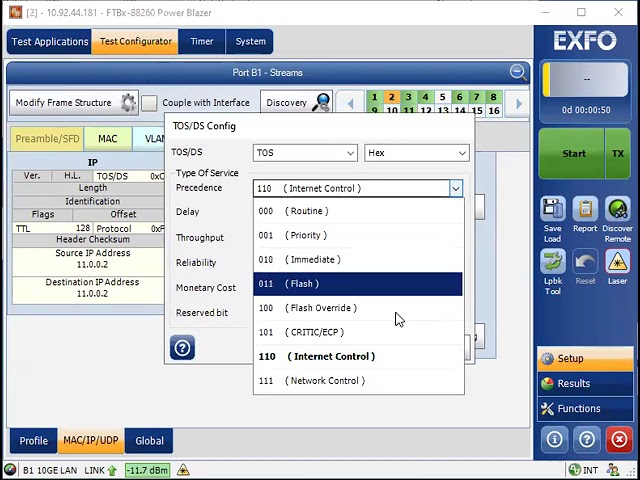Click the Discovery magnifier globe icon

[x=321, y=103]
